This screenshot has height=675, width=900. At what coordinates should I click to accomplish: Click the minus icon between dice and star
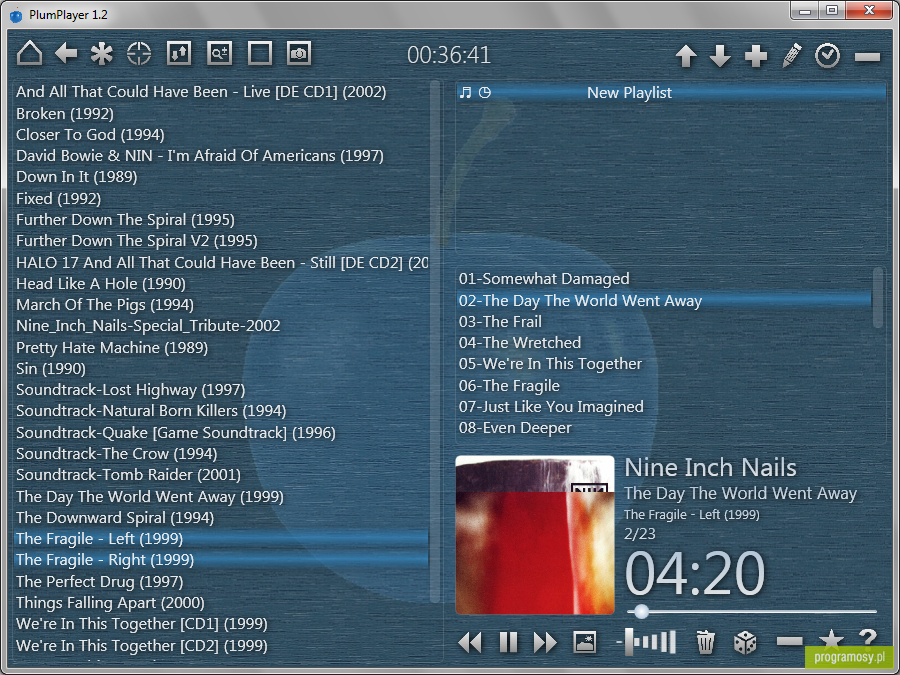[789, 641]
